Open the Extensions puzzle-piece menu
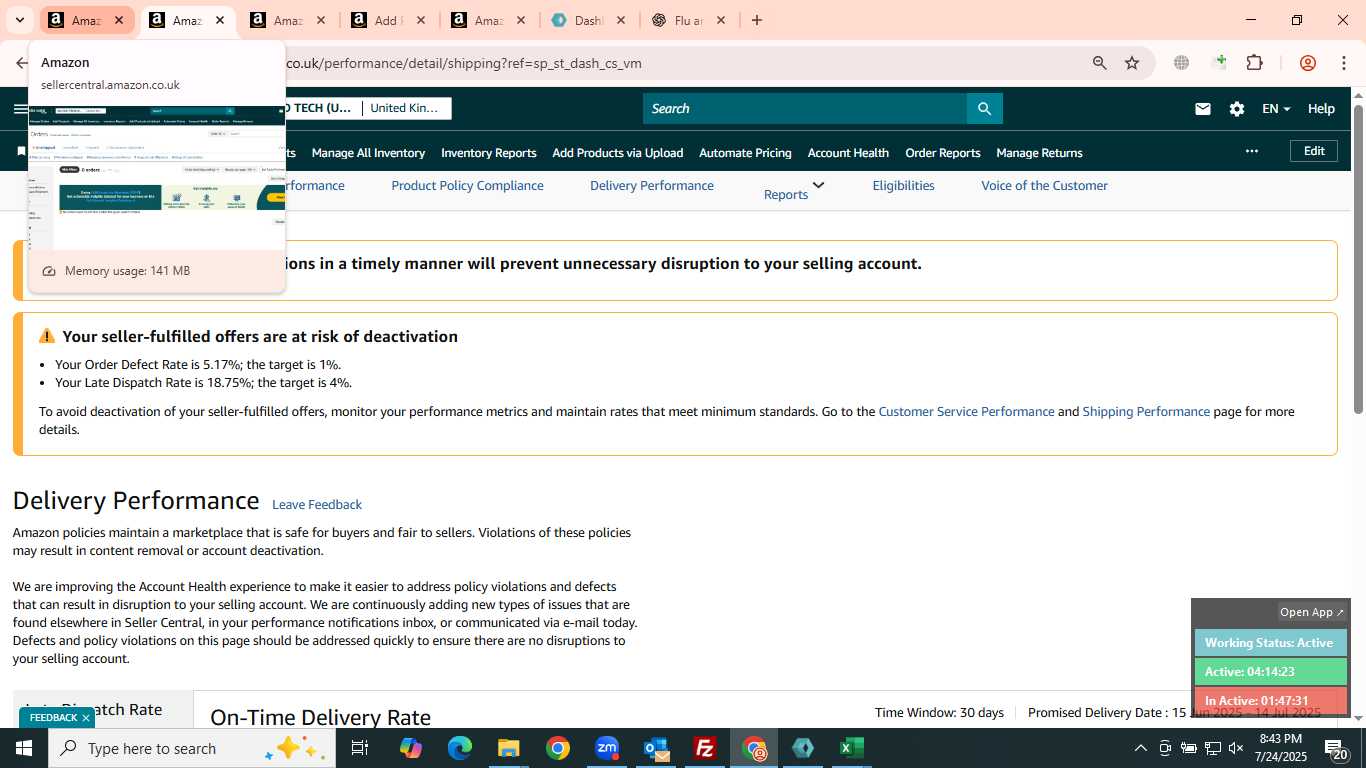The width and height of the screenshot is (1366, 768). 1255,63
